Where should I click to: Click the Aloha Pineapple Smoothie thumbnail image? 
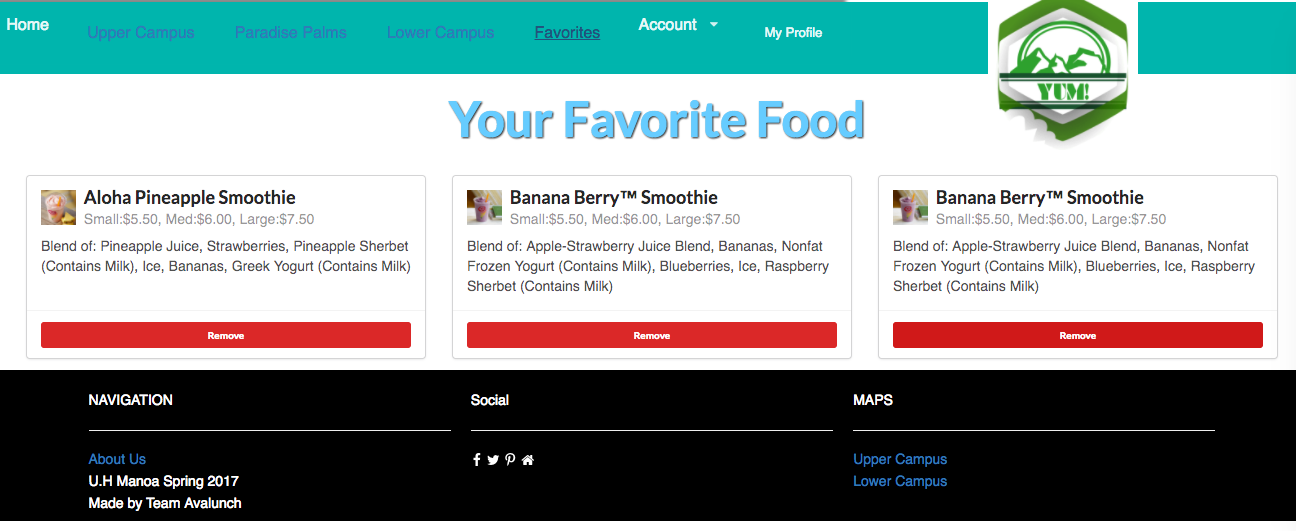[x=59, y=207]
